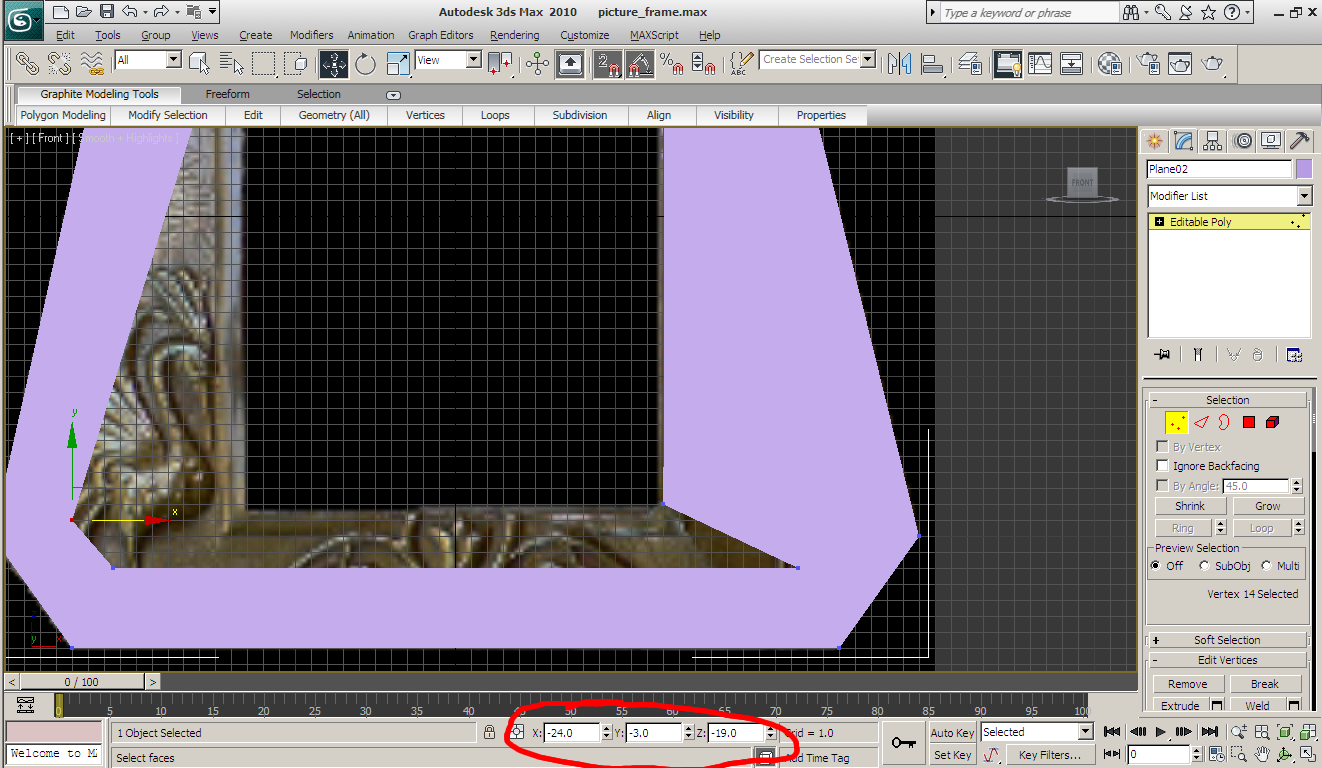Click the Grow selection button

(x=1267, y=506)
